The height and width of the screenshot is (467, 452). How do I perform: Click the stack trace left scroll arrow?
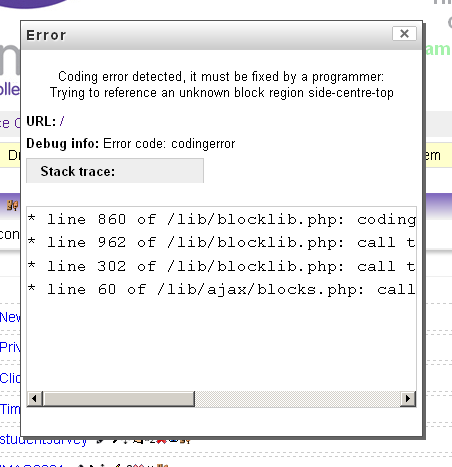point(34,399)
